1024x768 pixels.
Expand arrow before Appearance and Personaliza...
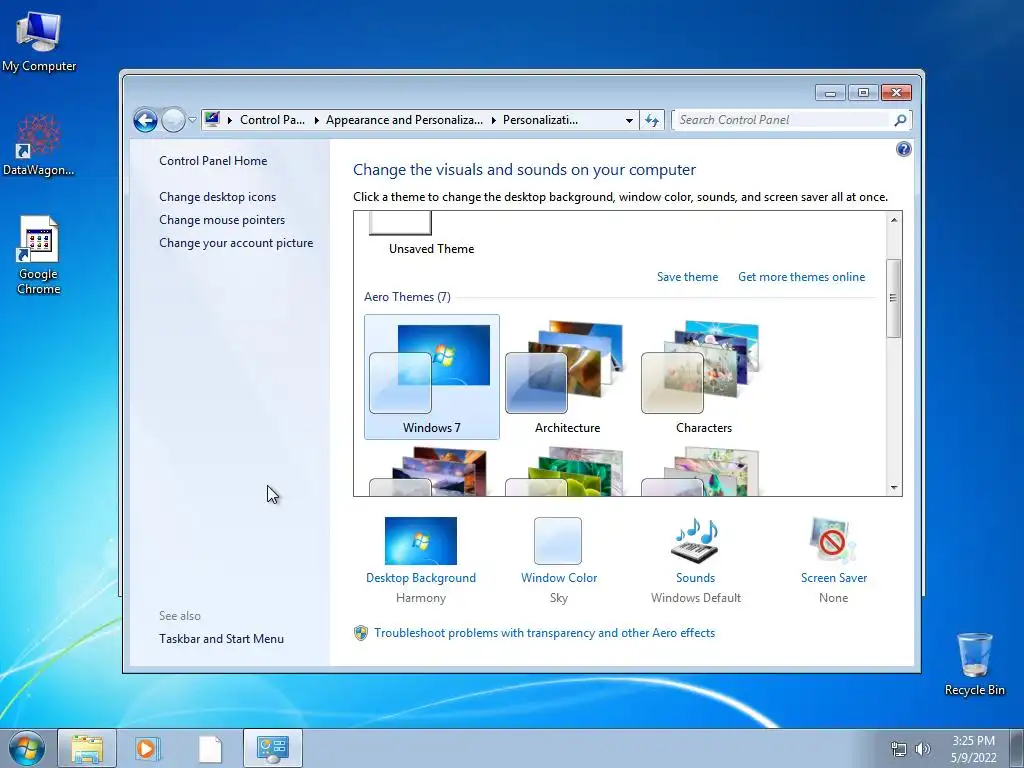[x=316, y=120]
